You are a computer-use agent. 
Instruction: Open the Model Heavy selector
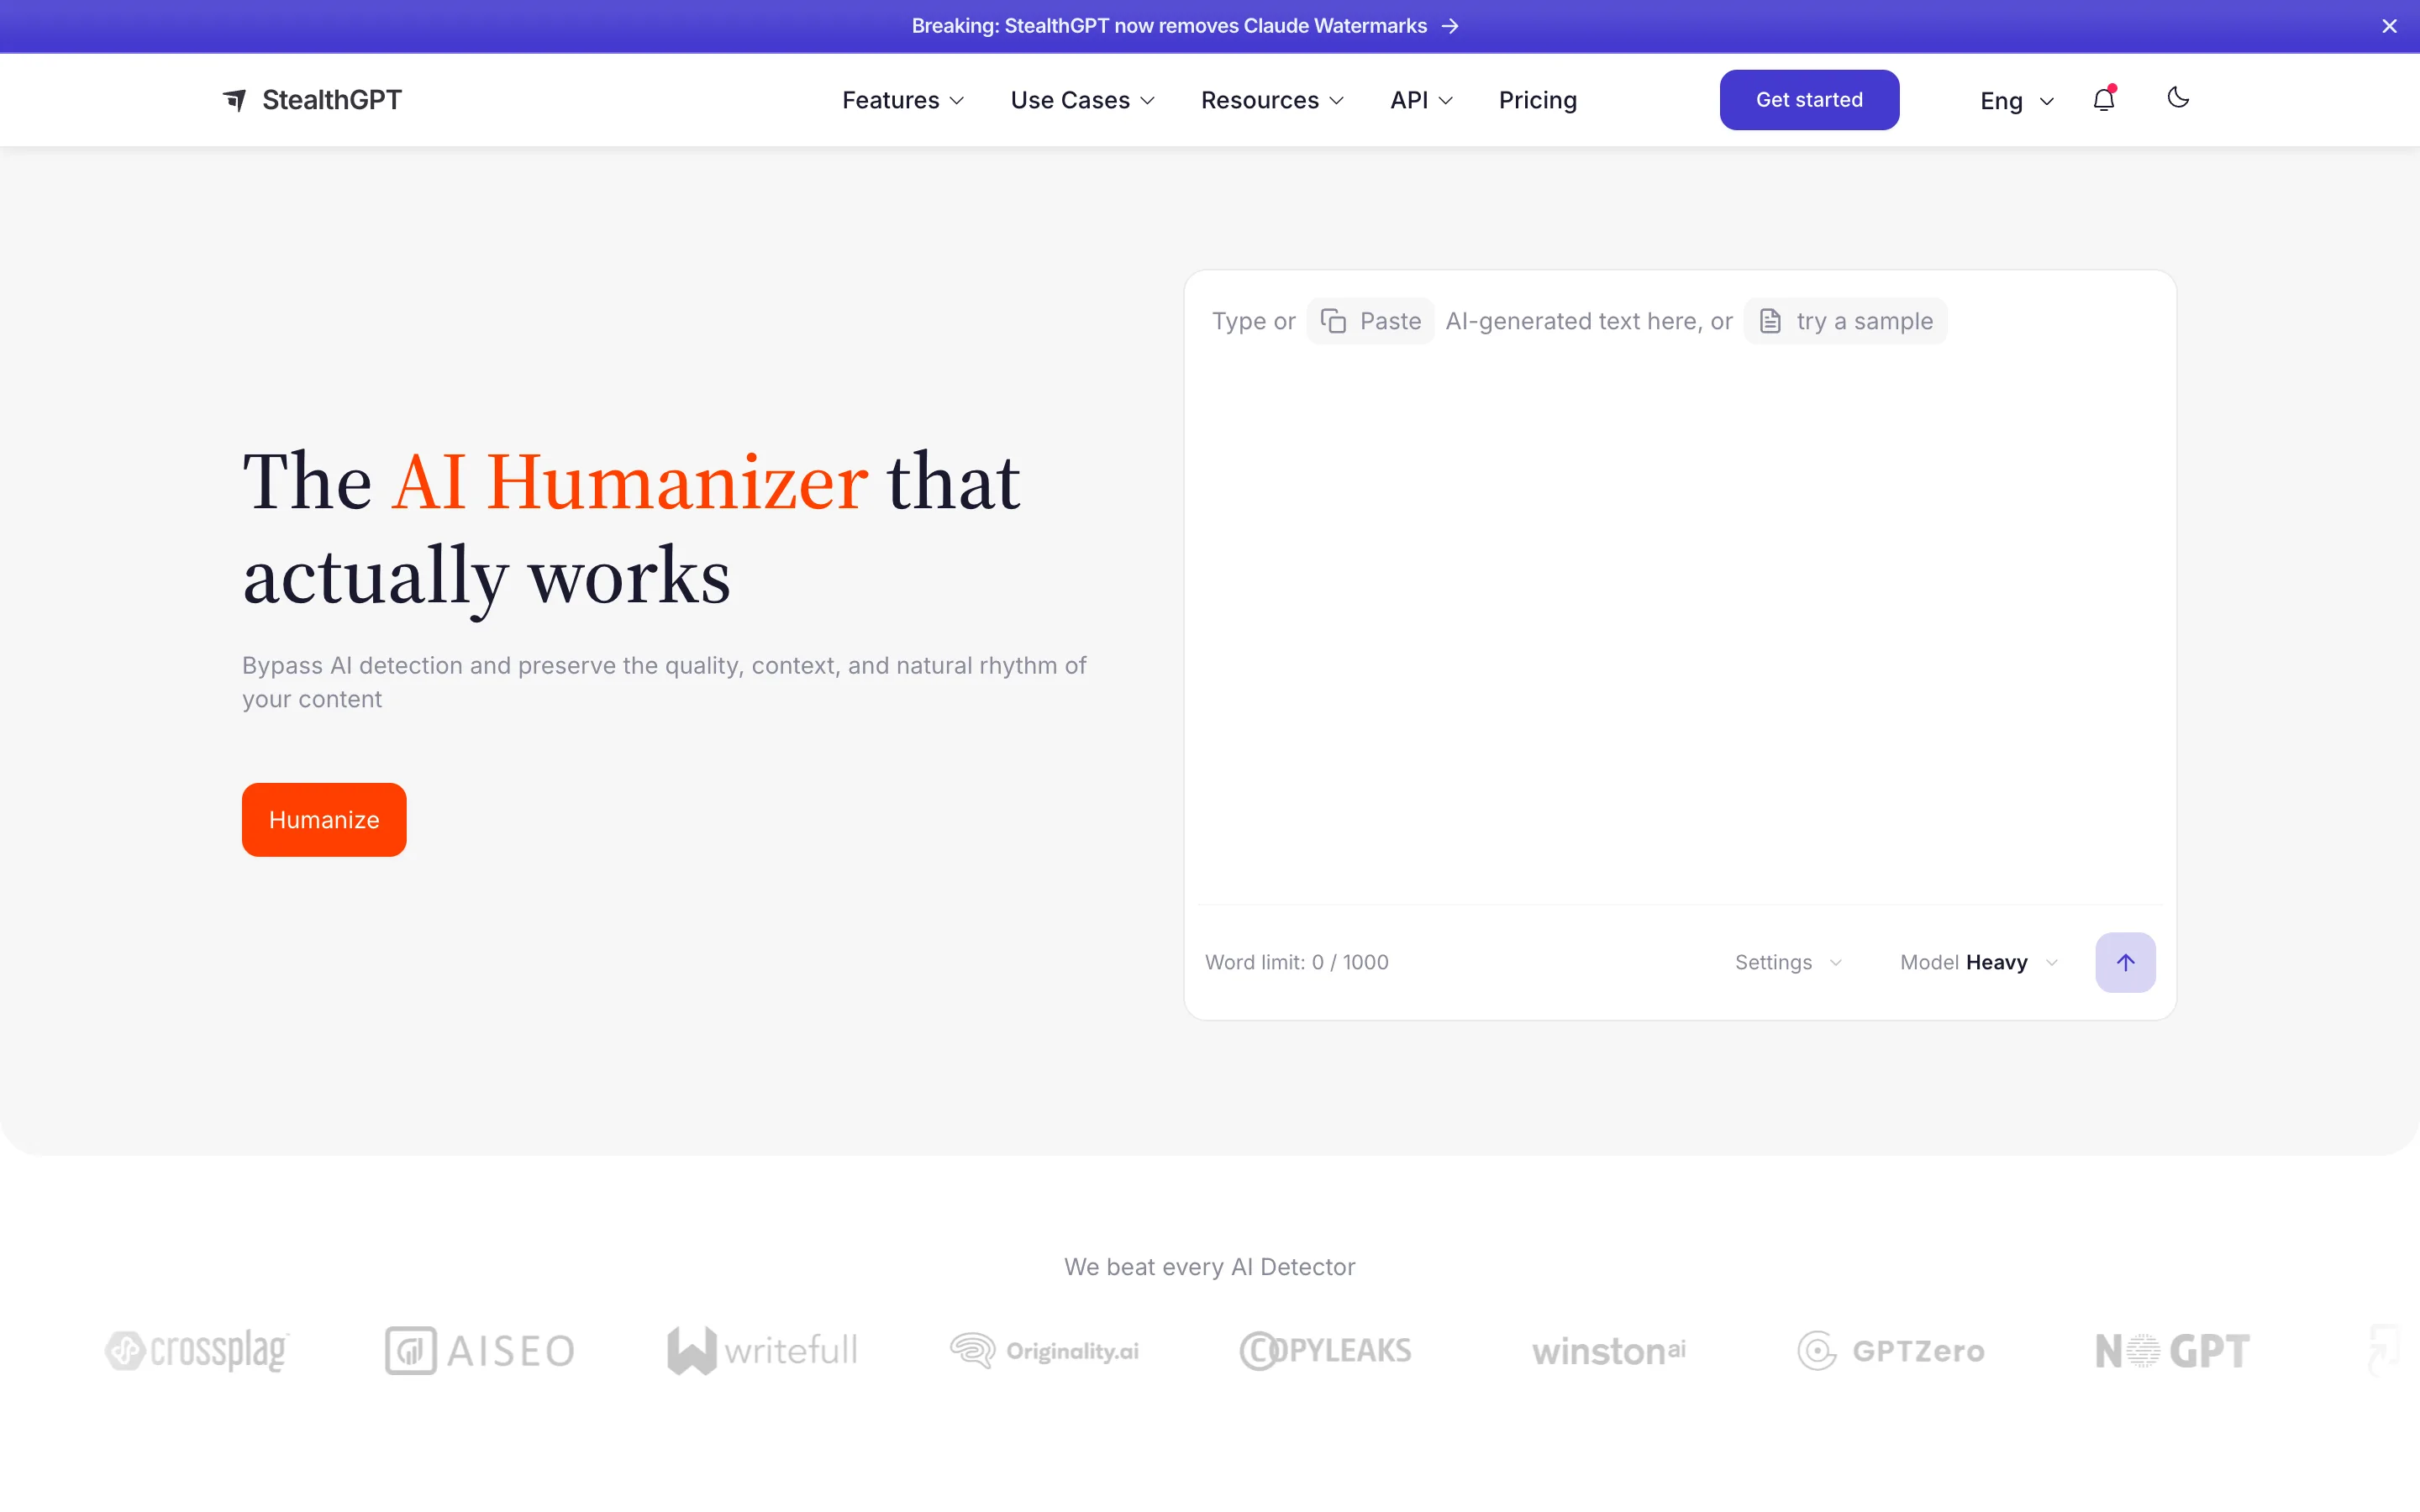pyautogui.click(x=1979, y=962)
